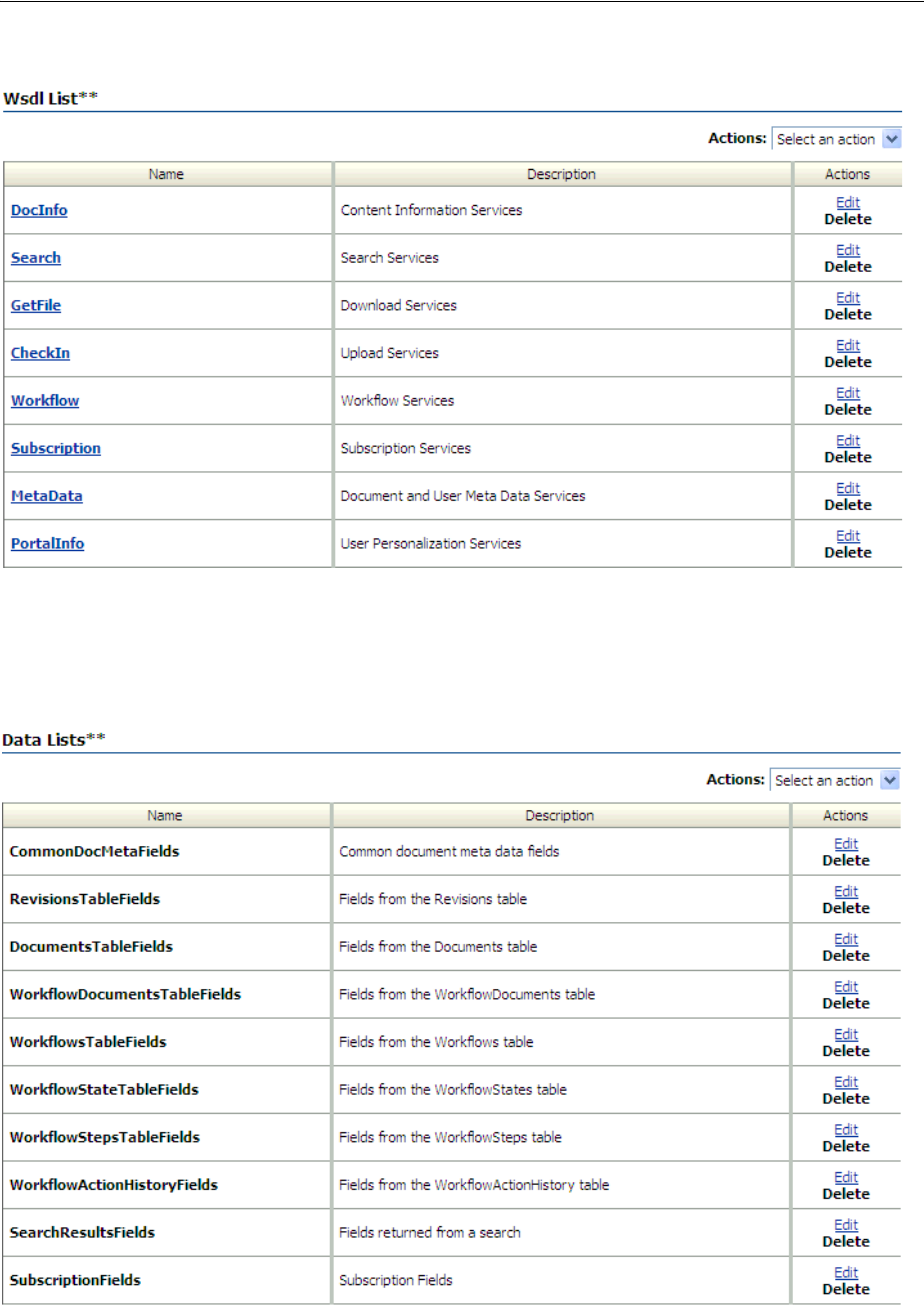Delete the WorkflowDocumentsTableFields data list

click(x=846, y=1003)
